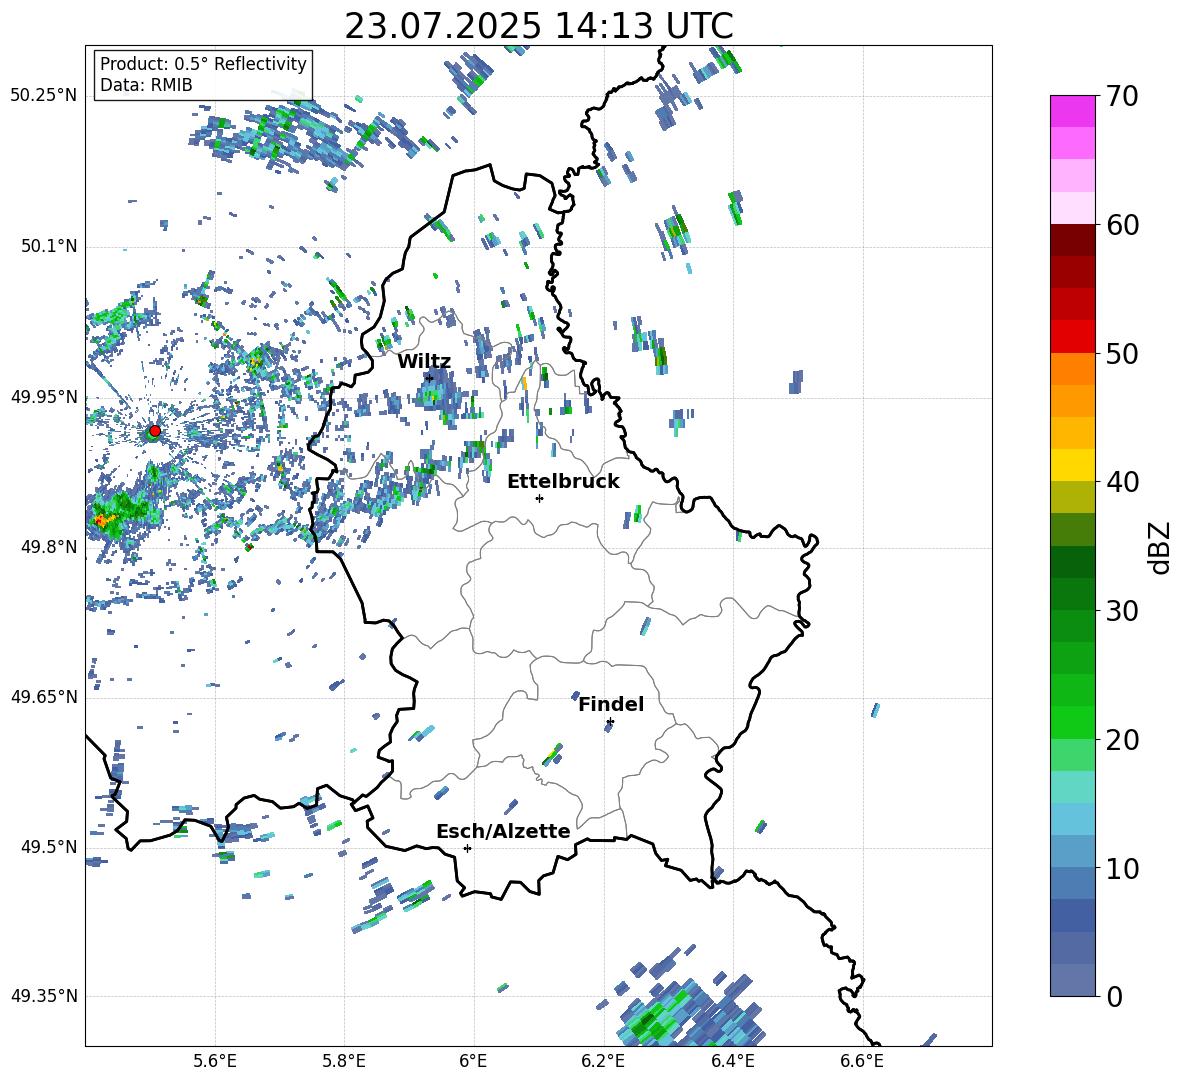Click the Esch/Alzette station cross marker
The height and width of the screenshot is (1081, 1184).
(467, 848)
